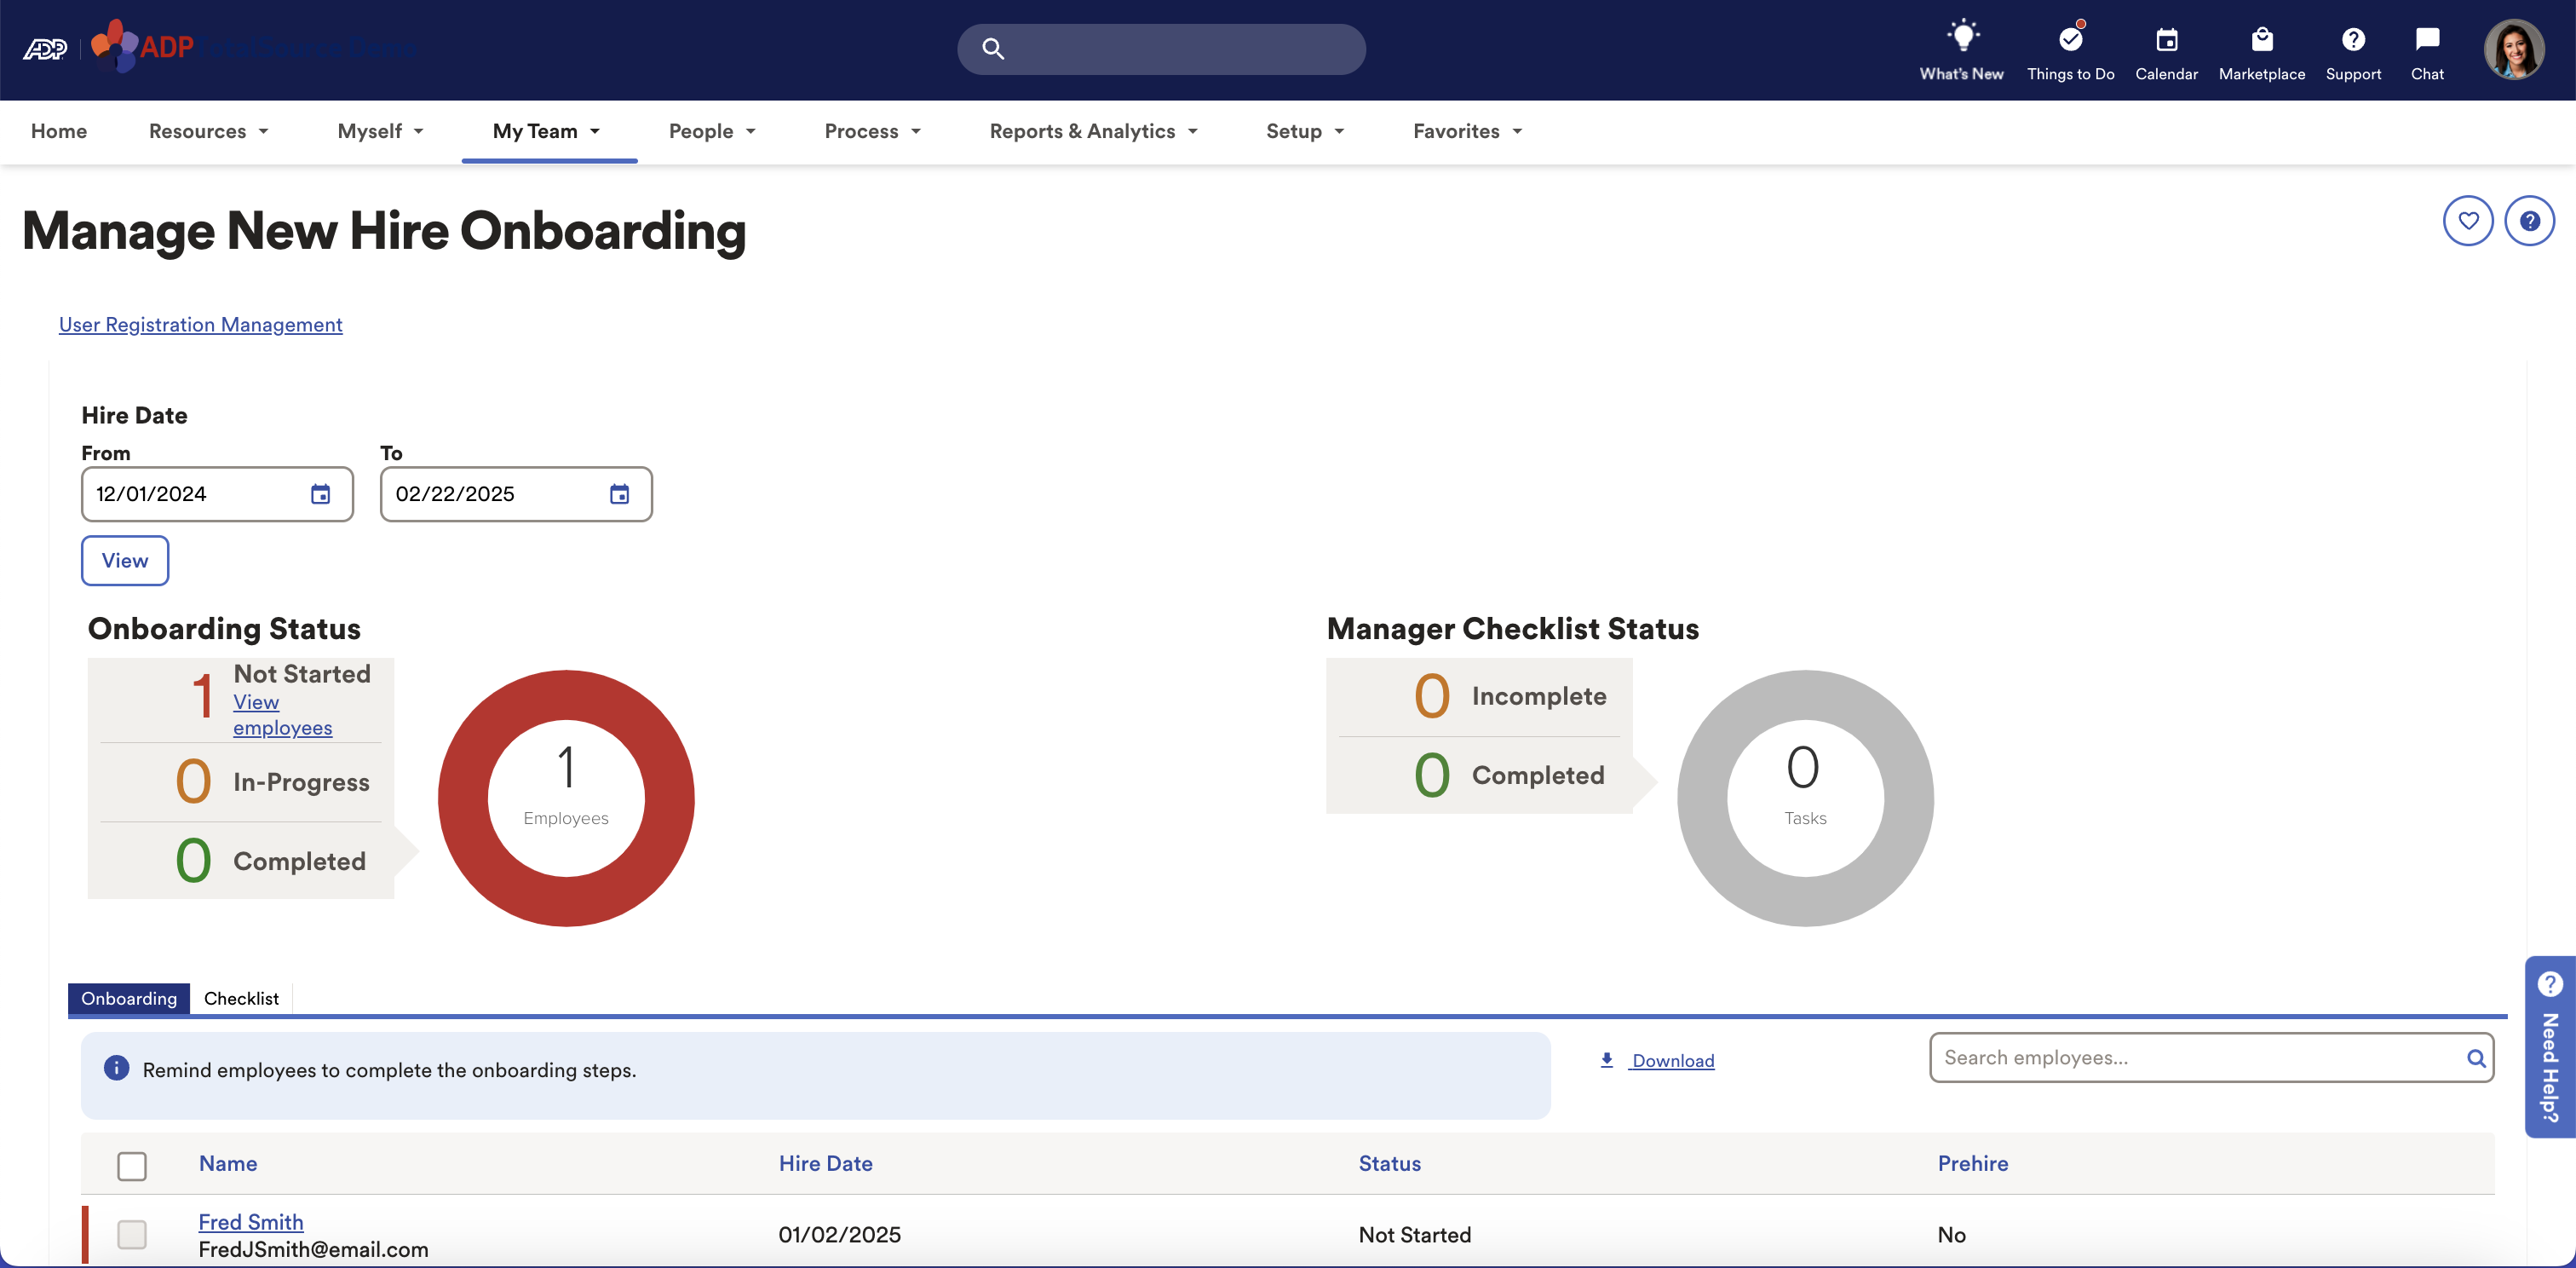This screenshot has width=2576, height=1268.
Task: Open the Calendar icon in header
Action: click(2166, 41)
